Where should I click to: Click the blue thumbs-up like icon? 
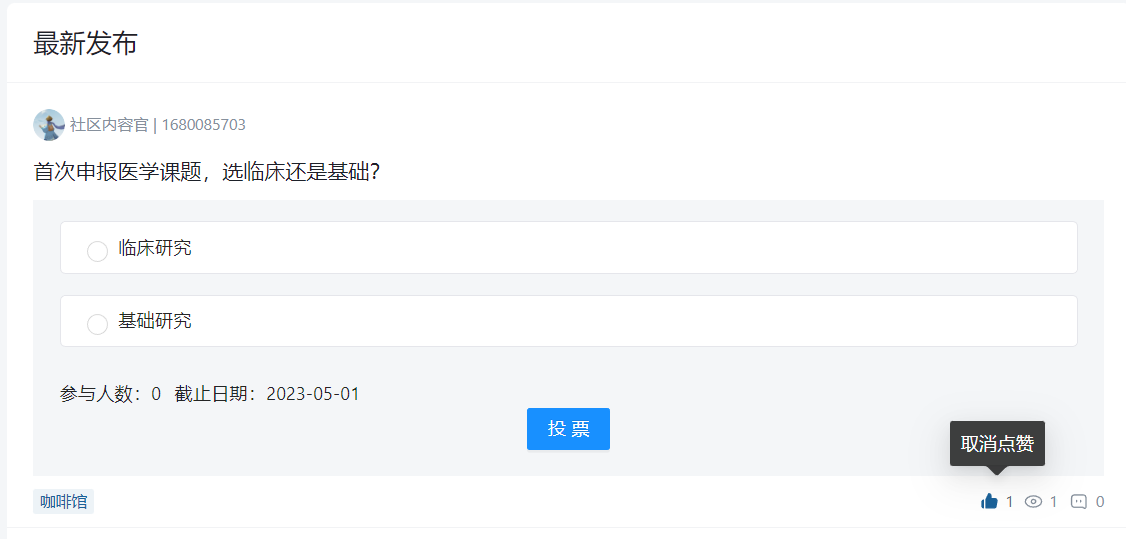[x=989, y=501]
